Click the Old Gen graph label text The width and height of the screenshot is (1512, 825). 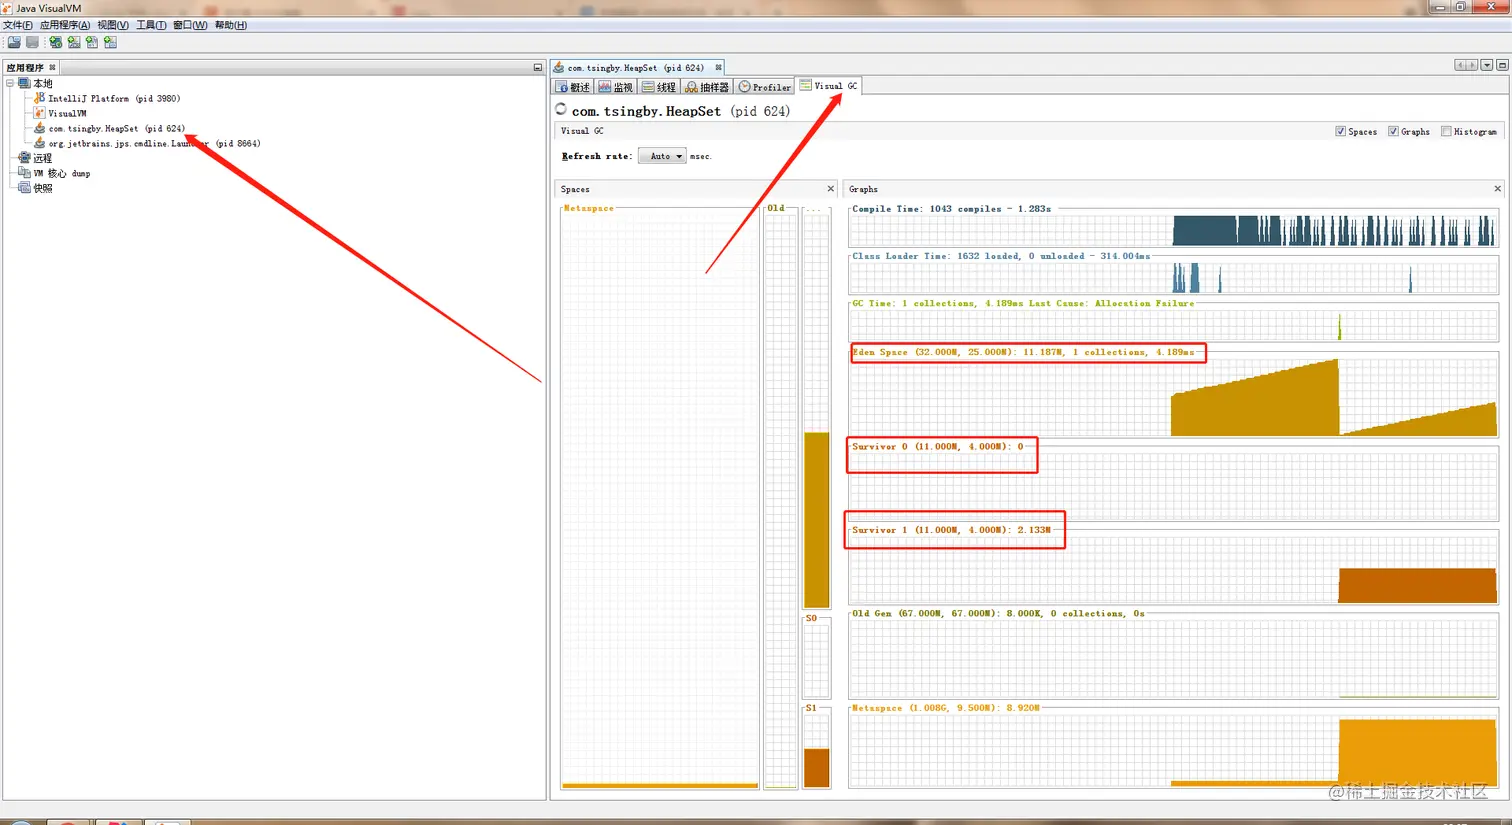pos(998,613)
